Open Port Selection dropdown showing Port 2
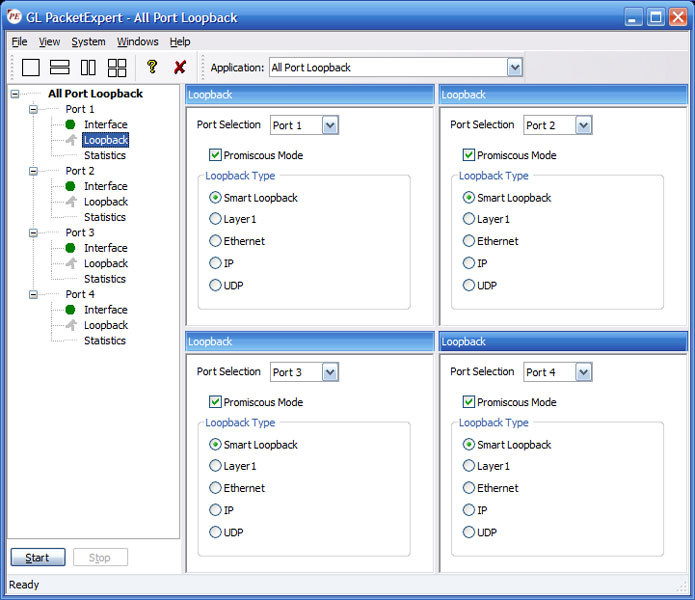 tap(583, 125)
